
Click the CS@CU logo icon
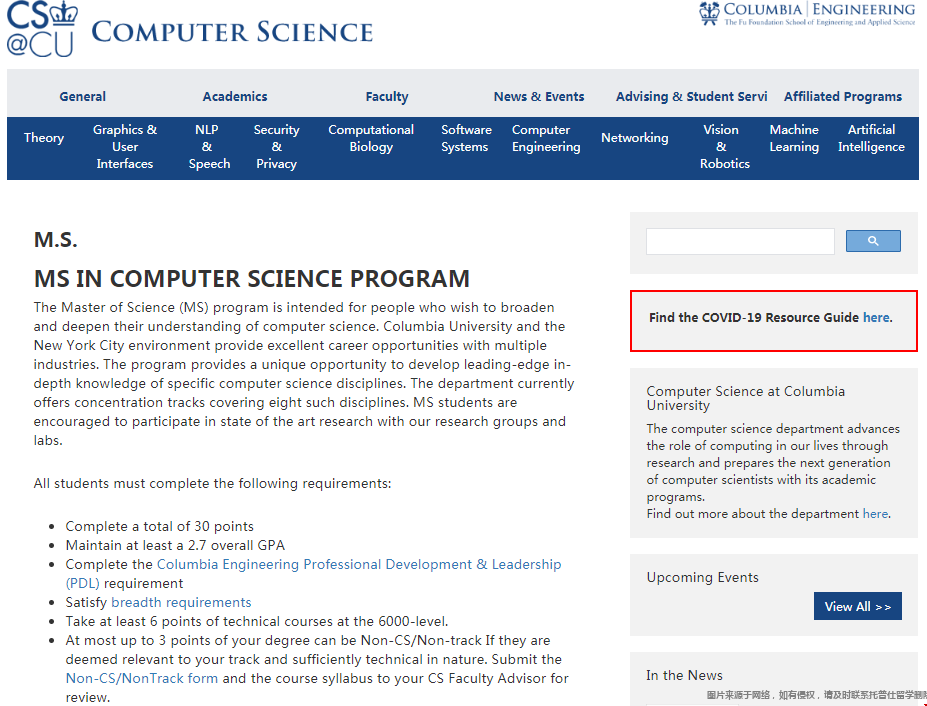42,28
